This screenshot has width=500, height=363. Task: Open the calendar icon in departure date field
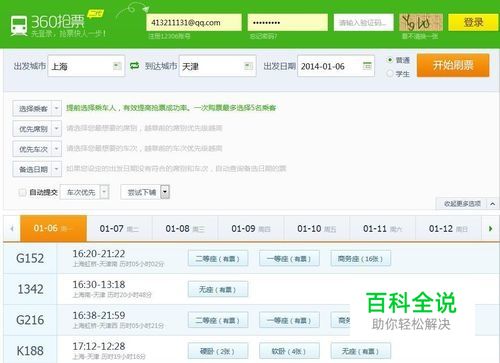pyautogui.click(x=367, y=66)
